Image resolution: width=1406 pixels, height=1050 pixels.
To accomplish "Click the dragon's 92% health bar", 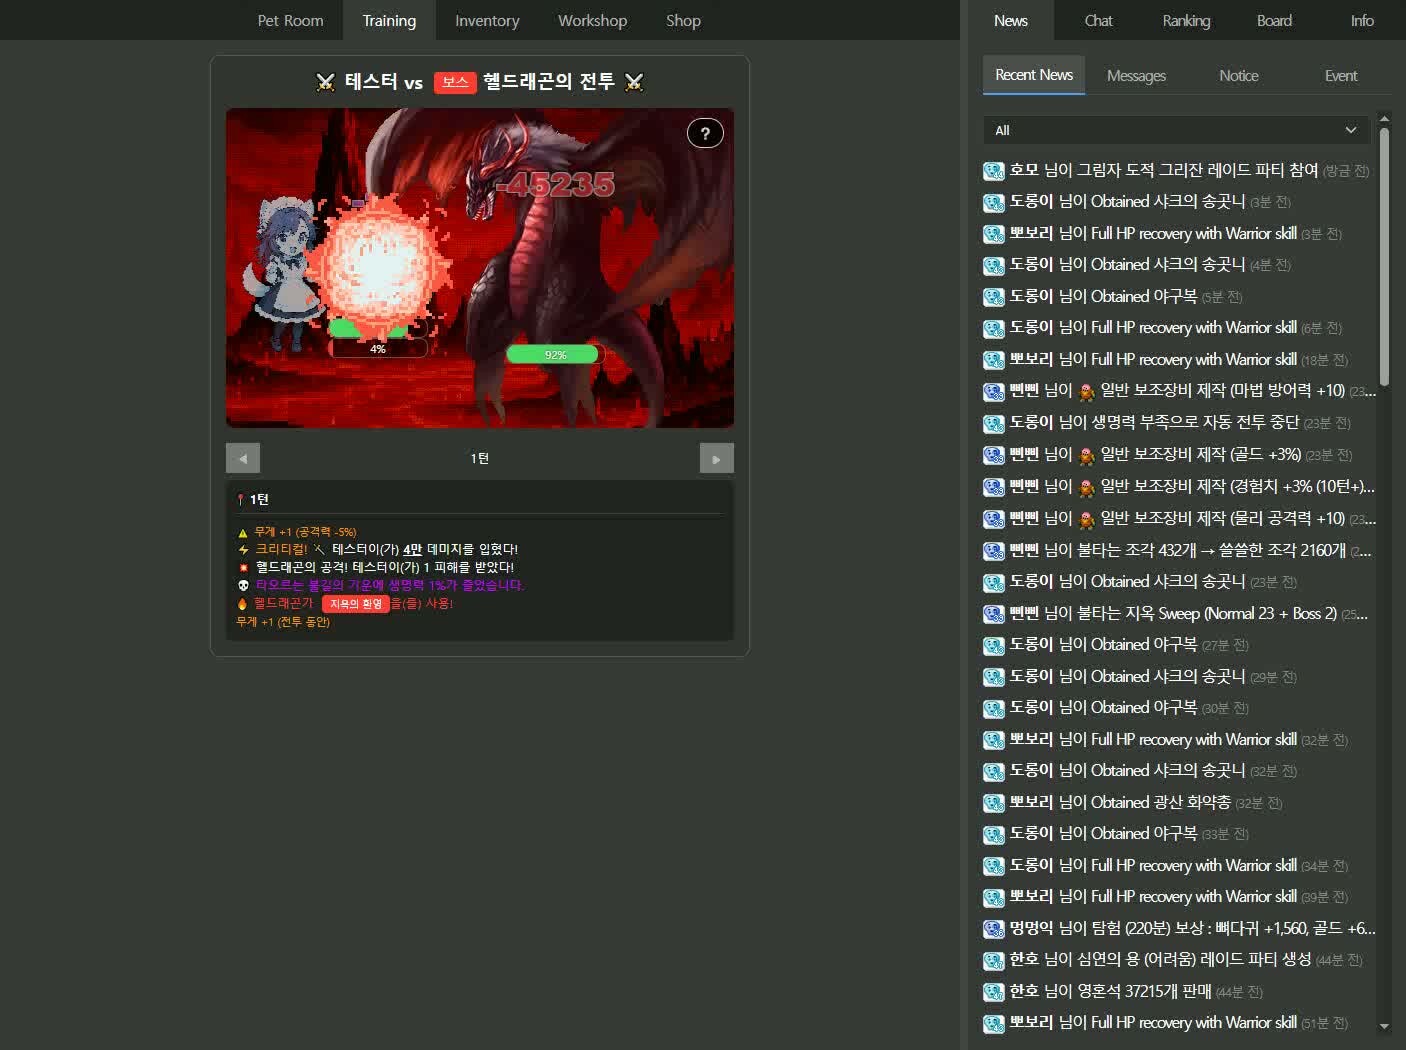I will point(555,354).
